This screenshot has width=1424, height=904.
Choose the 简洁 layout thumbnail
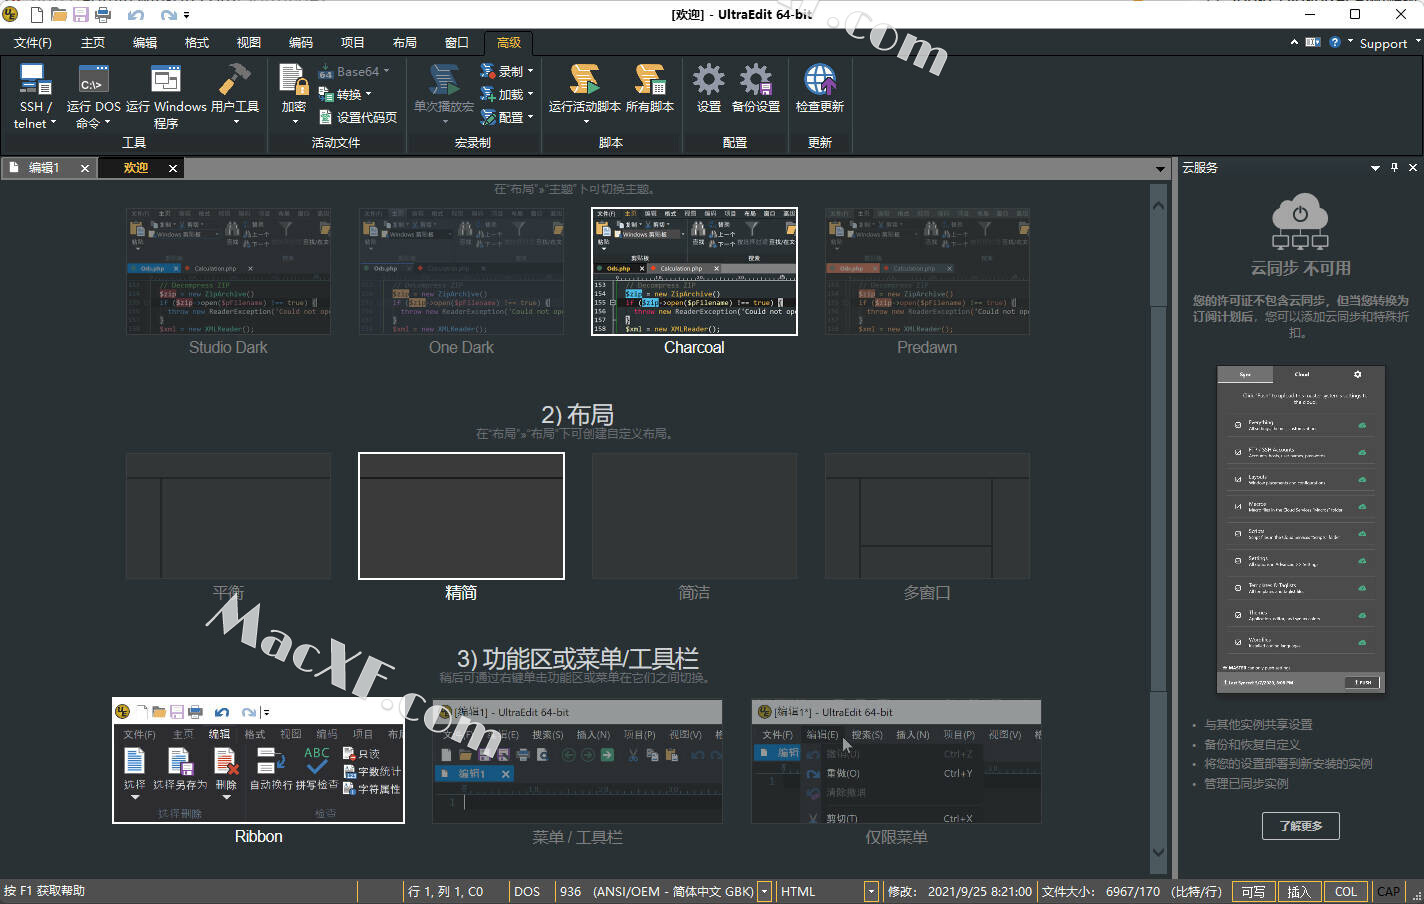tap(694, 516)
